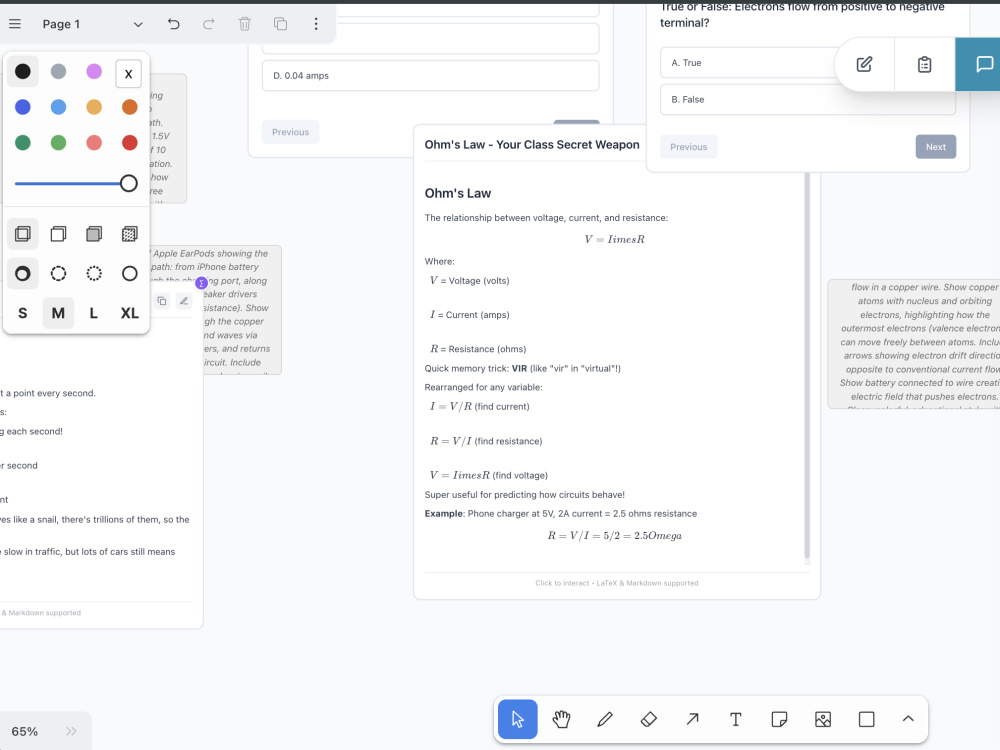Choose the solid fill style option
Image resolution: width=1000 pixels, height=750 pixels.
(94, 234)
